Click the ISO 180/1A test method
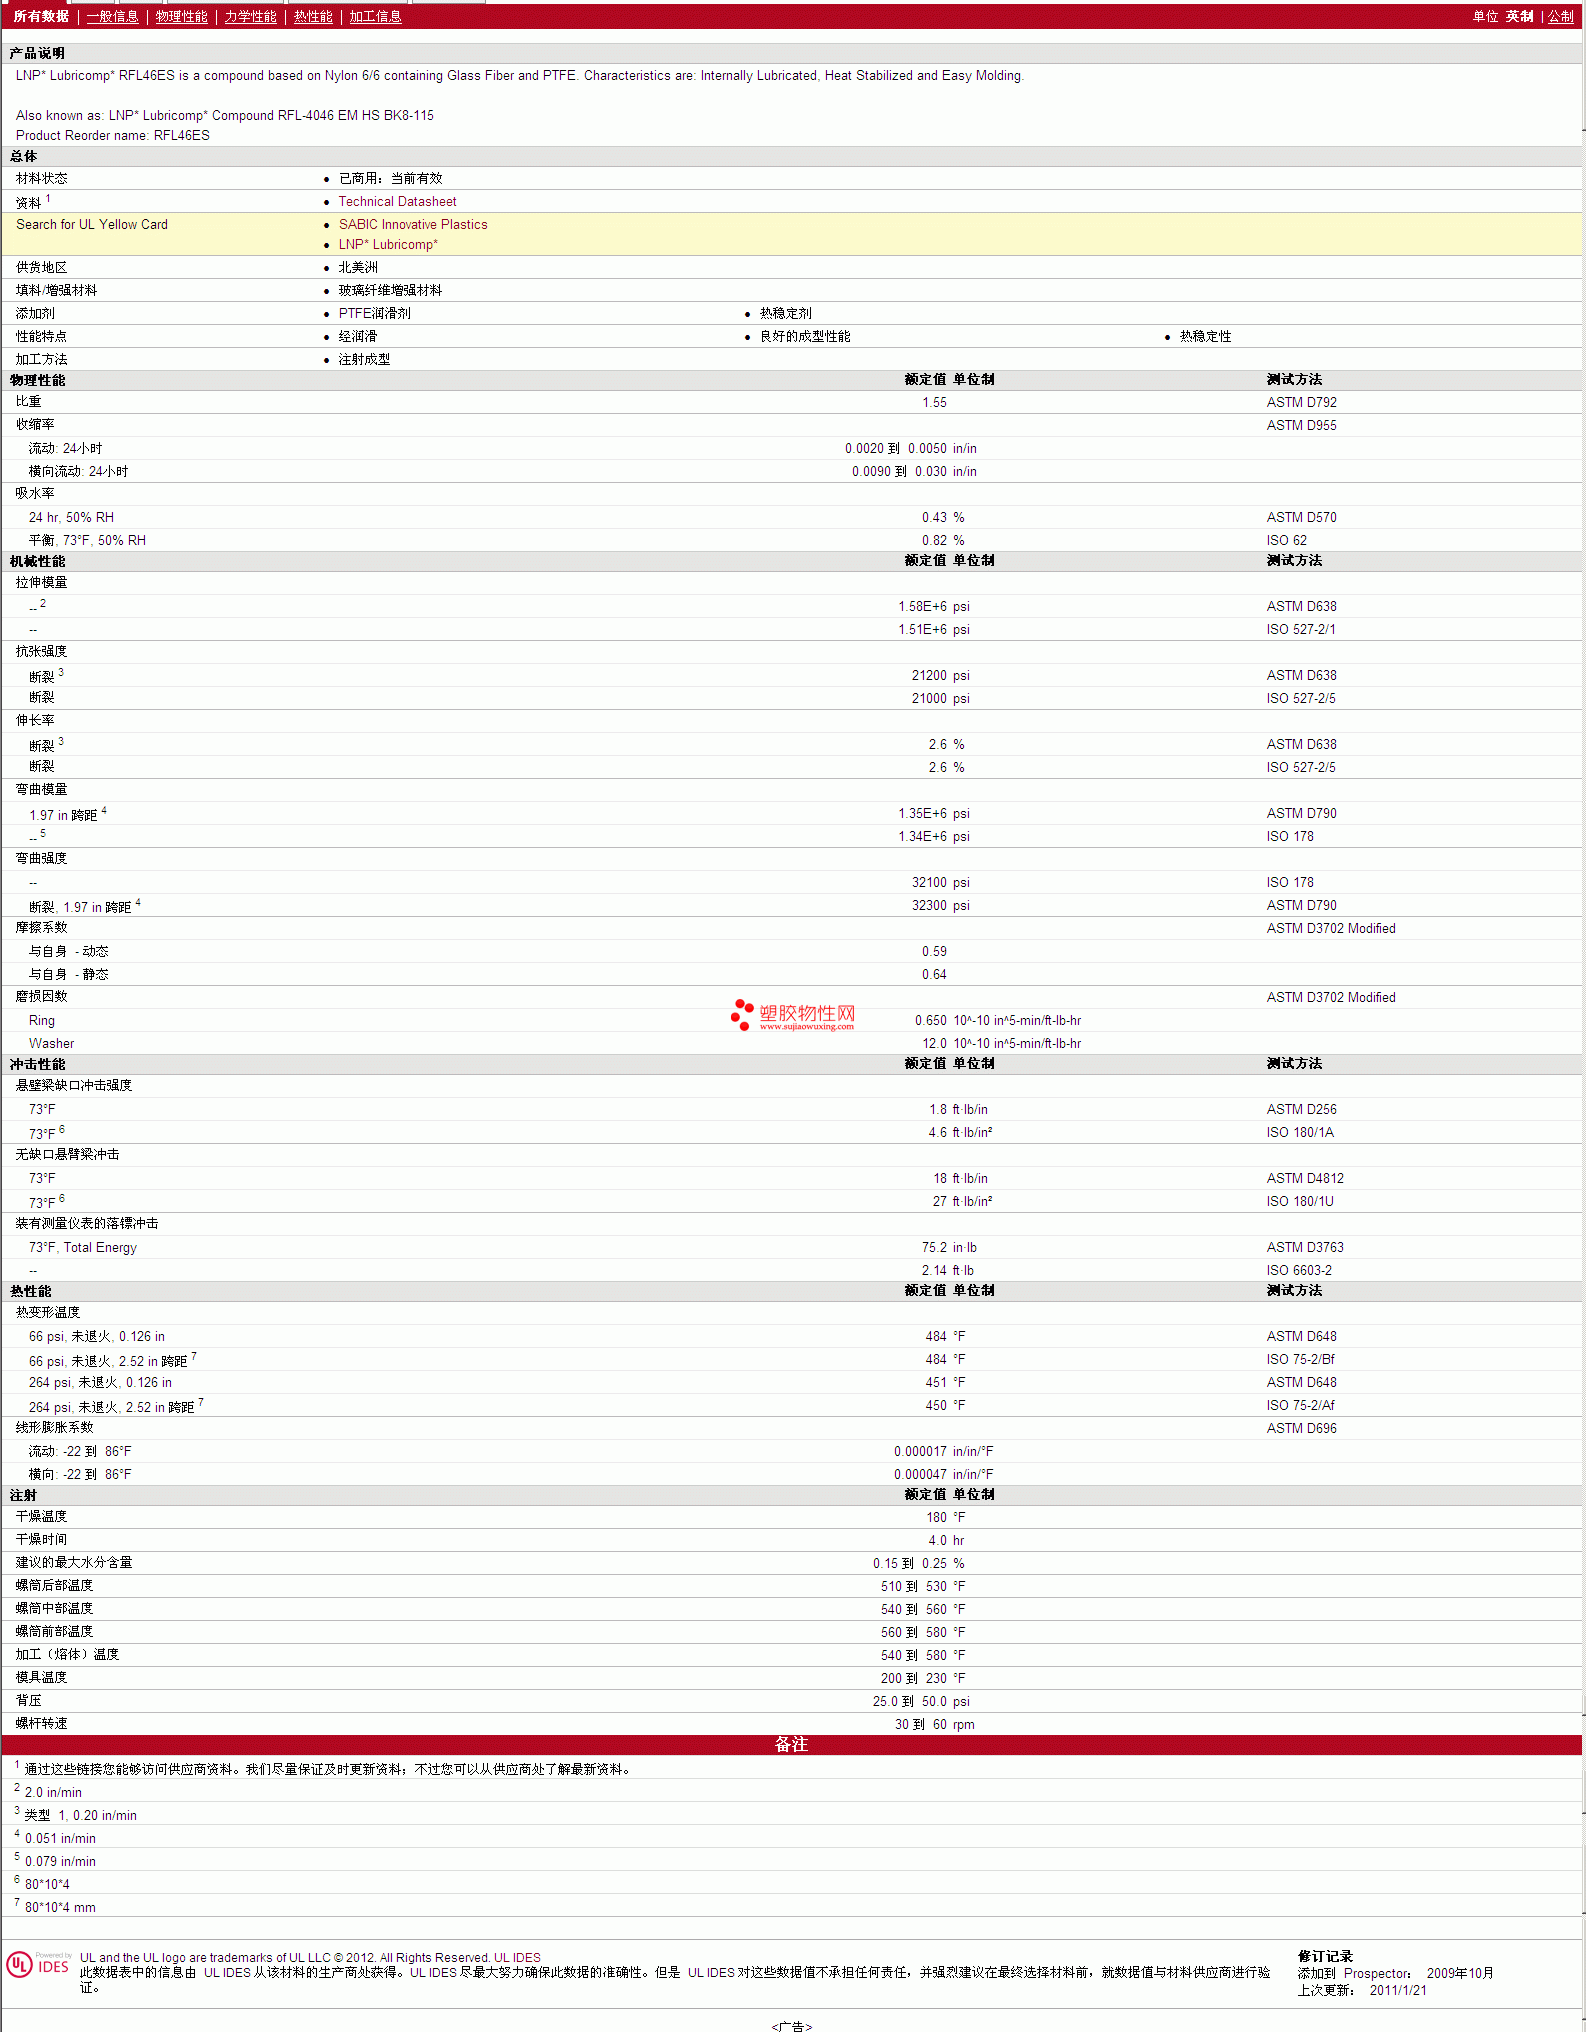The width and height of the screenshot is (1586, 2032). click(1300, 1132)
